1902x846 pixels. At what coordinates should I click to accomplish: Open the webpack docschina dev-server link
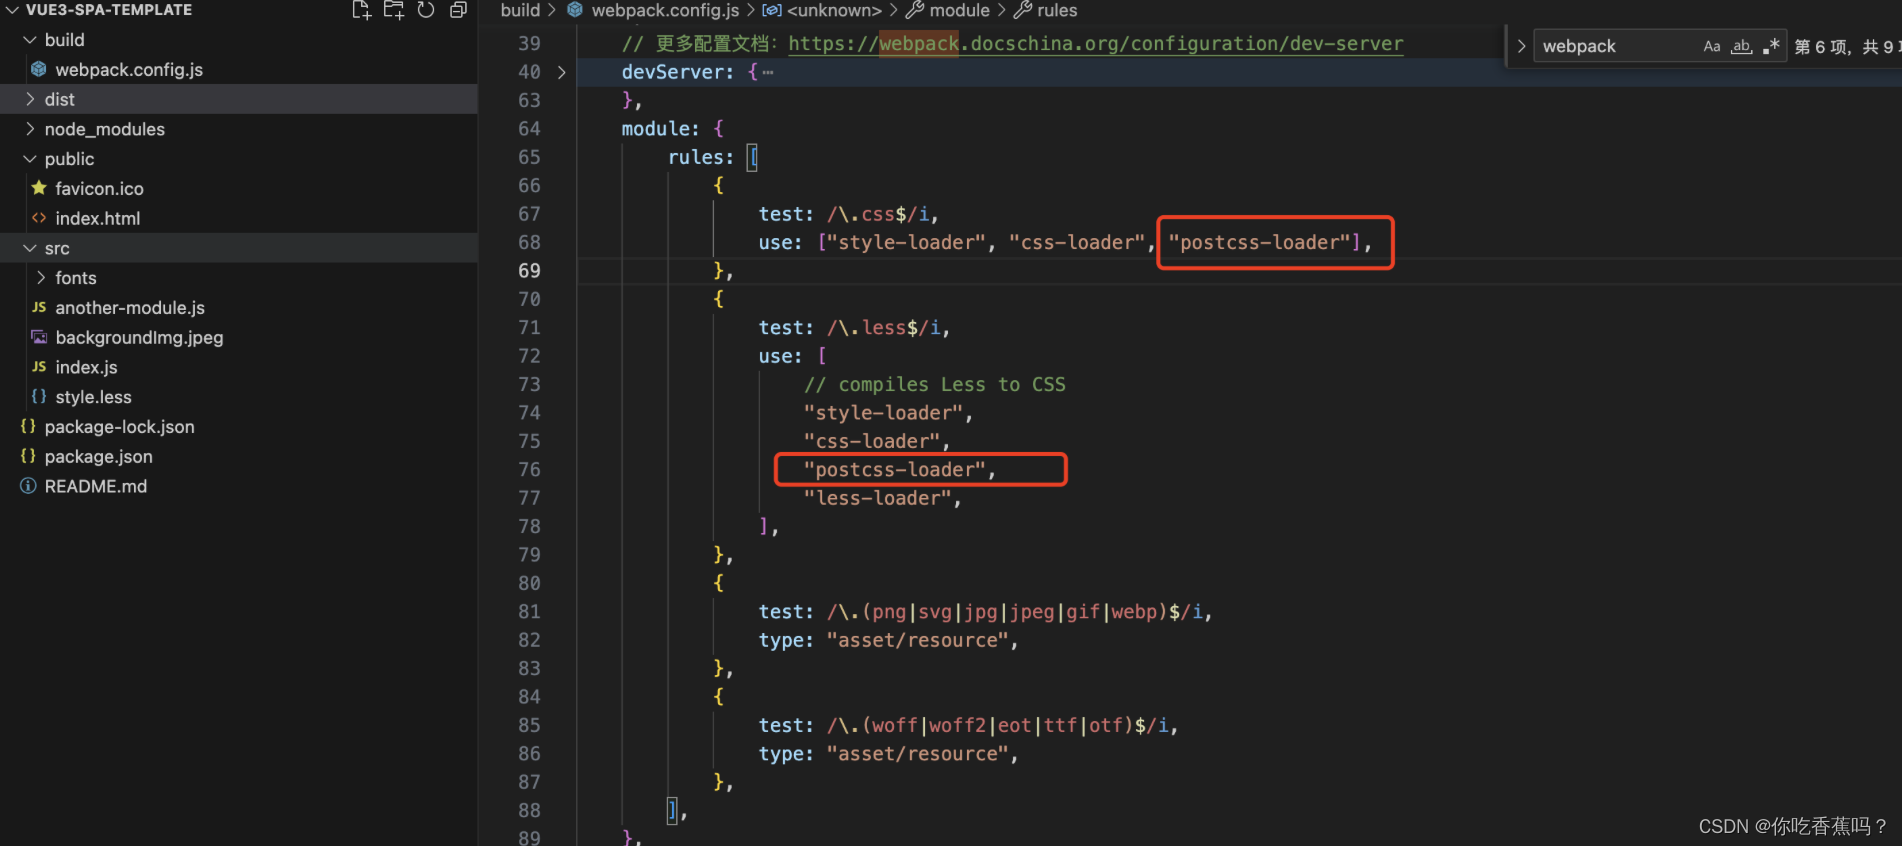[1095, 44]
